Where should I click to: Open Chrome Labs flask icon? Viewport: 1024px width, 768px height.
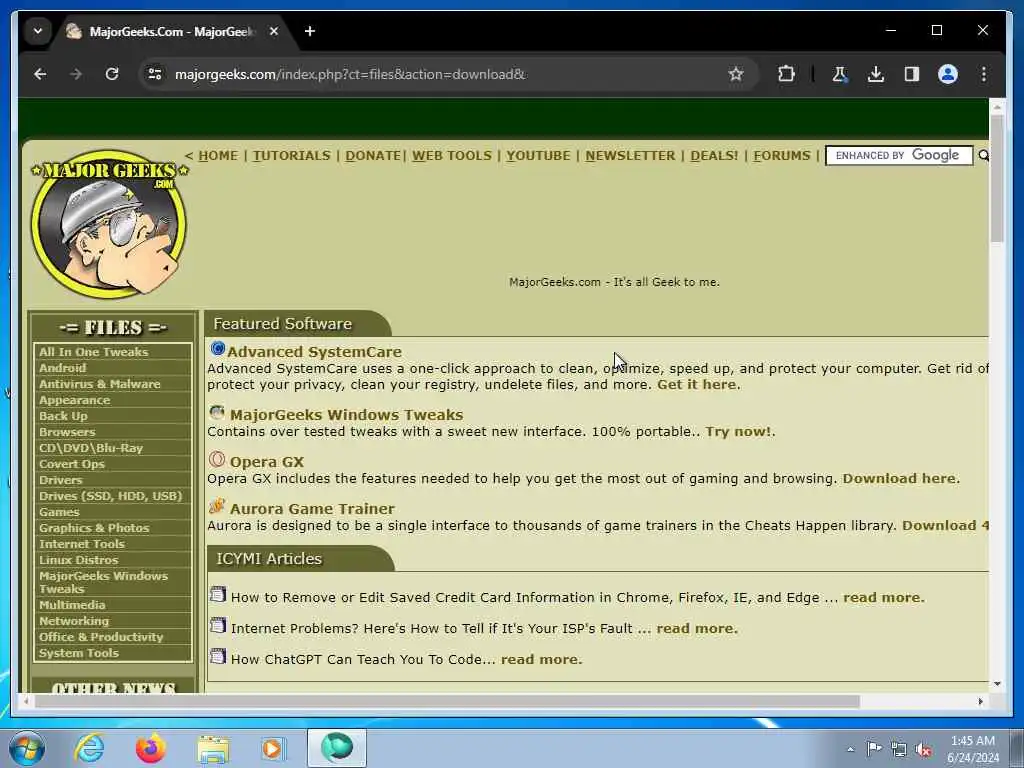840,74
